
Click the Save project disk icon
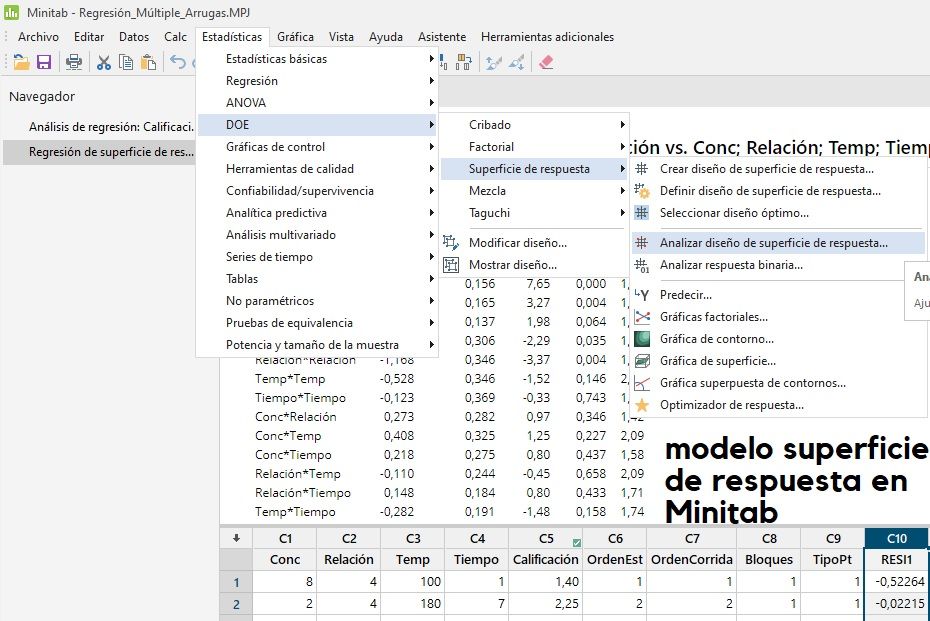(44, 62)
